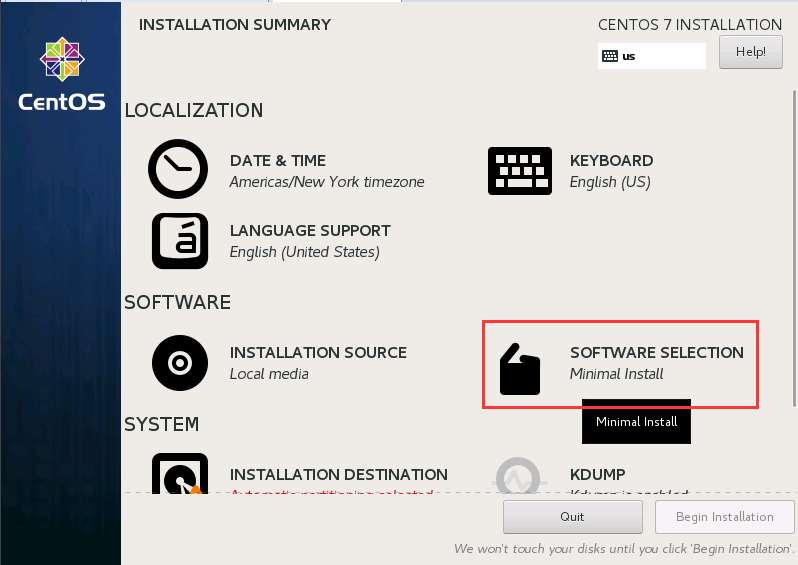
Task: Click the Keyboard layout icon
Action: pos(520,171)
